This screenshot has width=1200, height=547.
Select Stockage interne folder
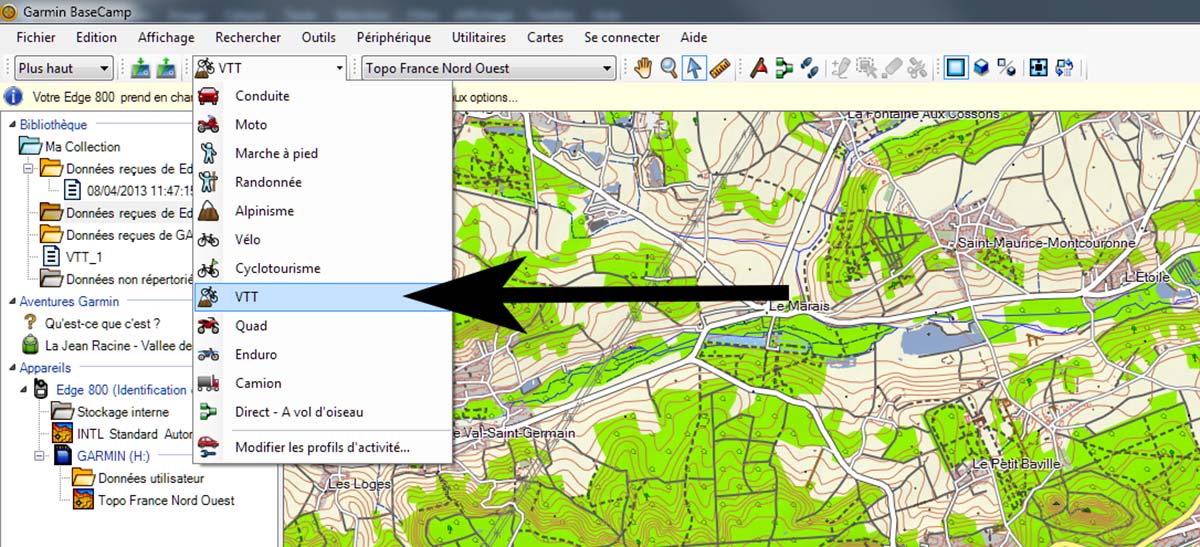(123, 412)
